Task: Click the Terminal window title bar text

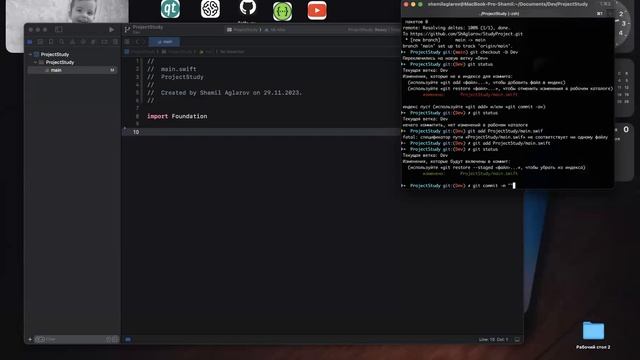Action: click(508, 4)
